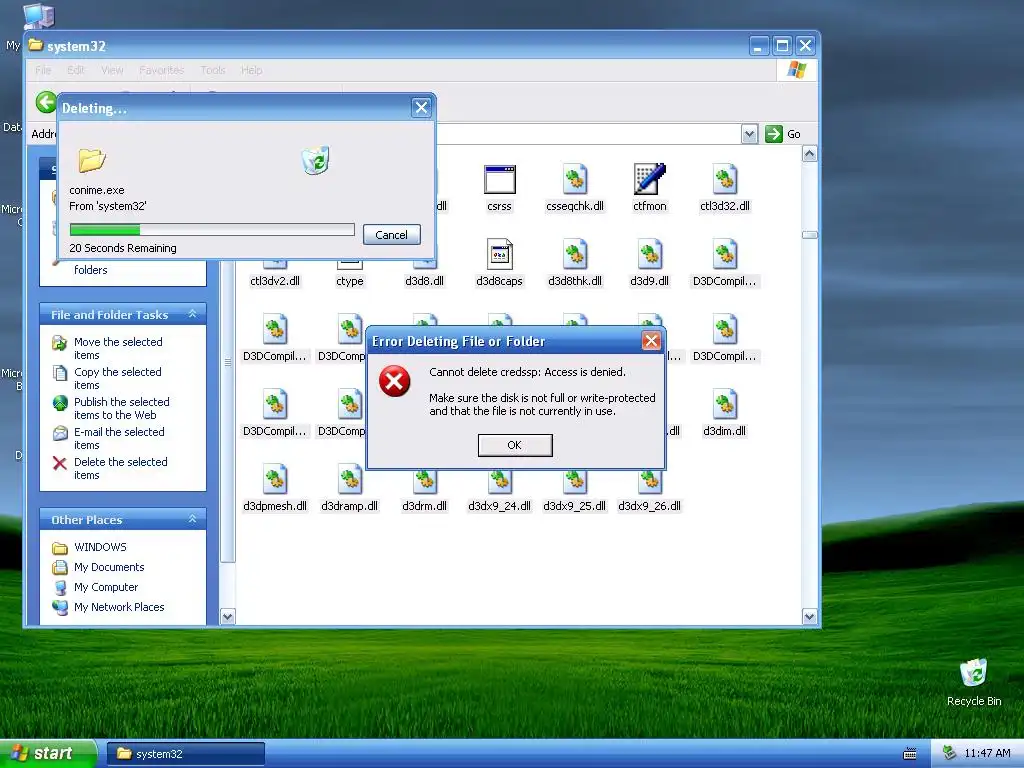Click the keyboard icon in taskbar

coord(910,754)
